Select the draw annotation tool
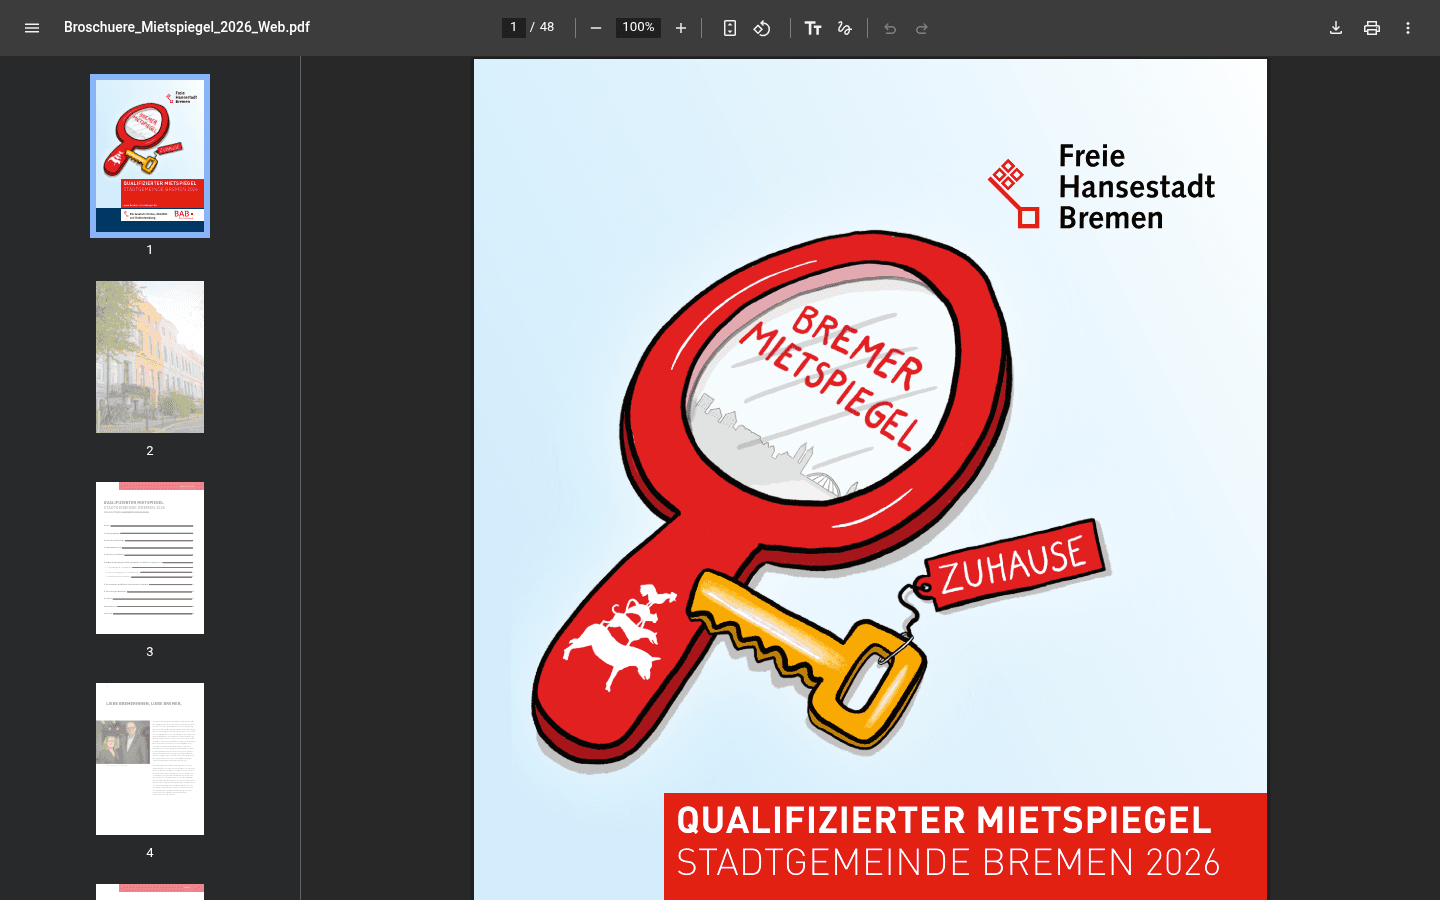 coord(845,28)
